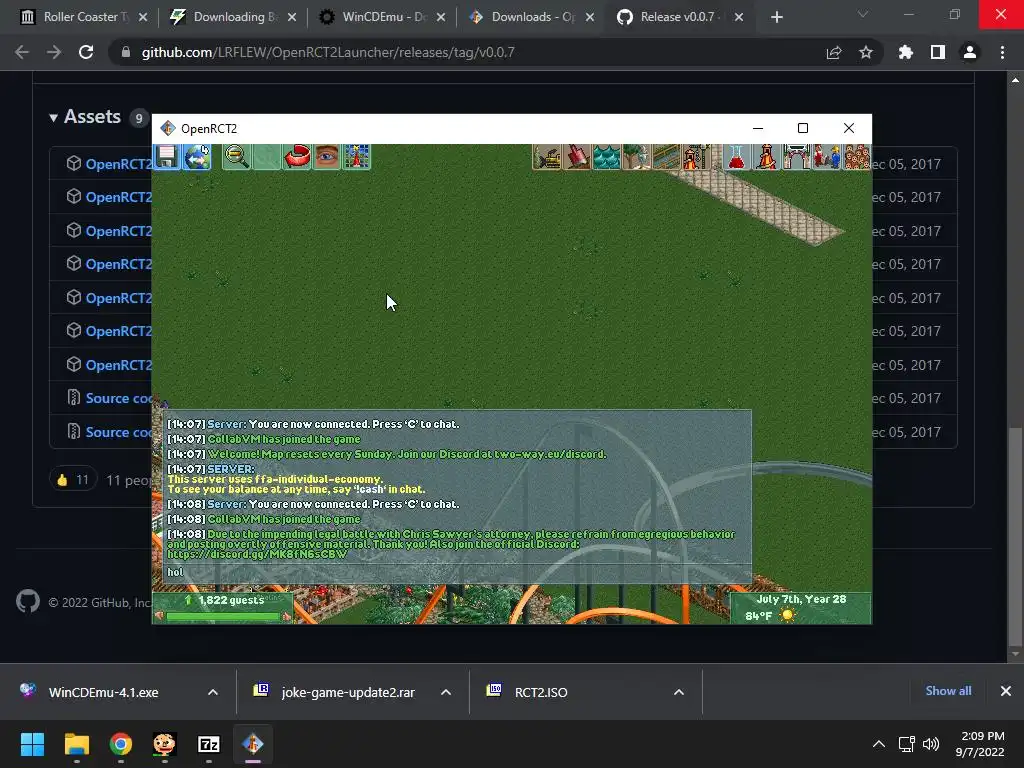Switch to WinCDEmu browser tab

383,17
